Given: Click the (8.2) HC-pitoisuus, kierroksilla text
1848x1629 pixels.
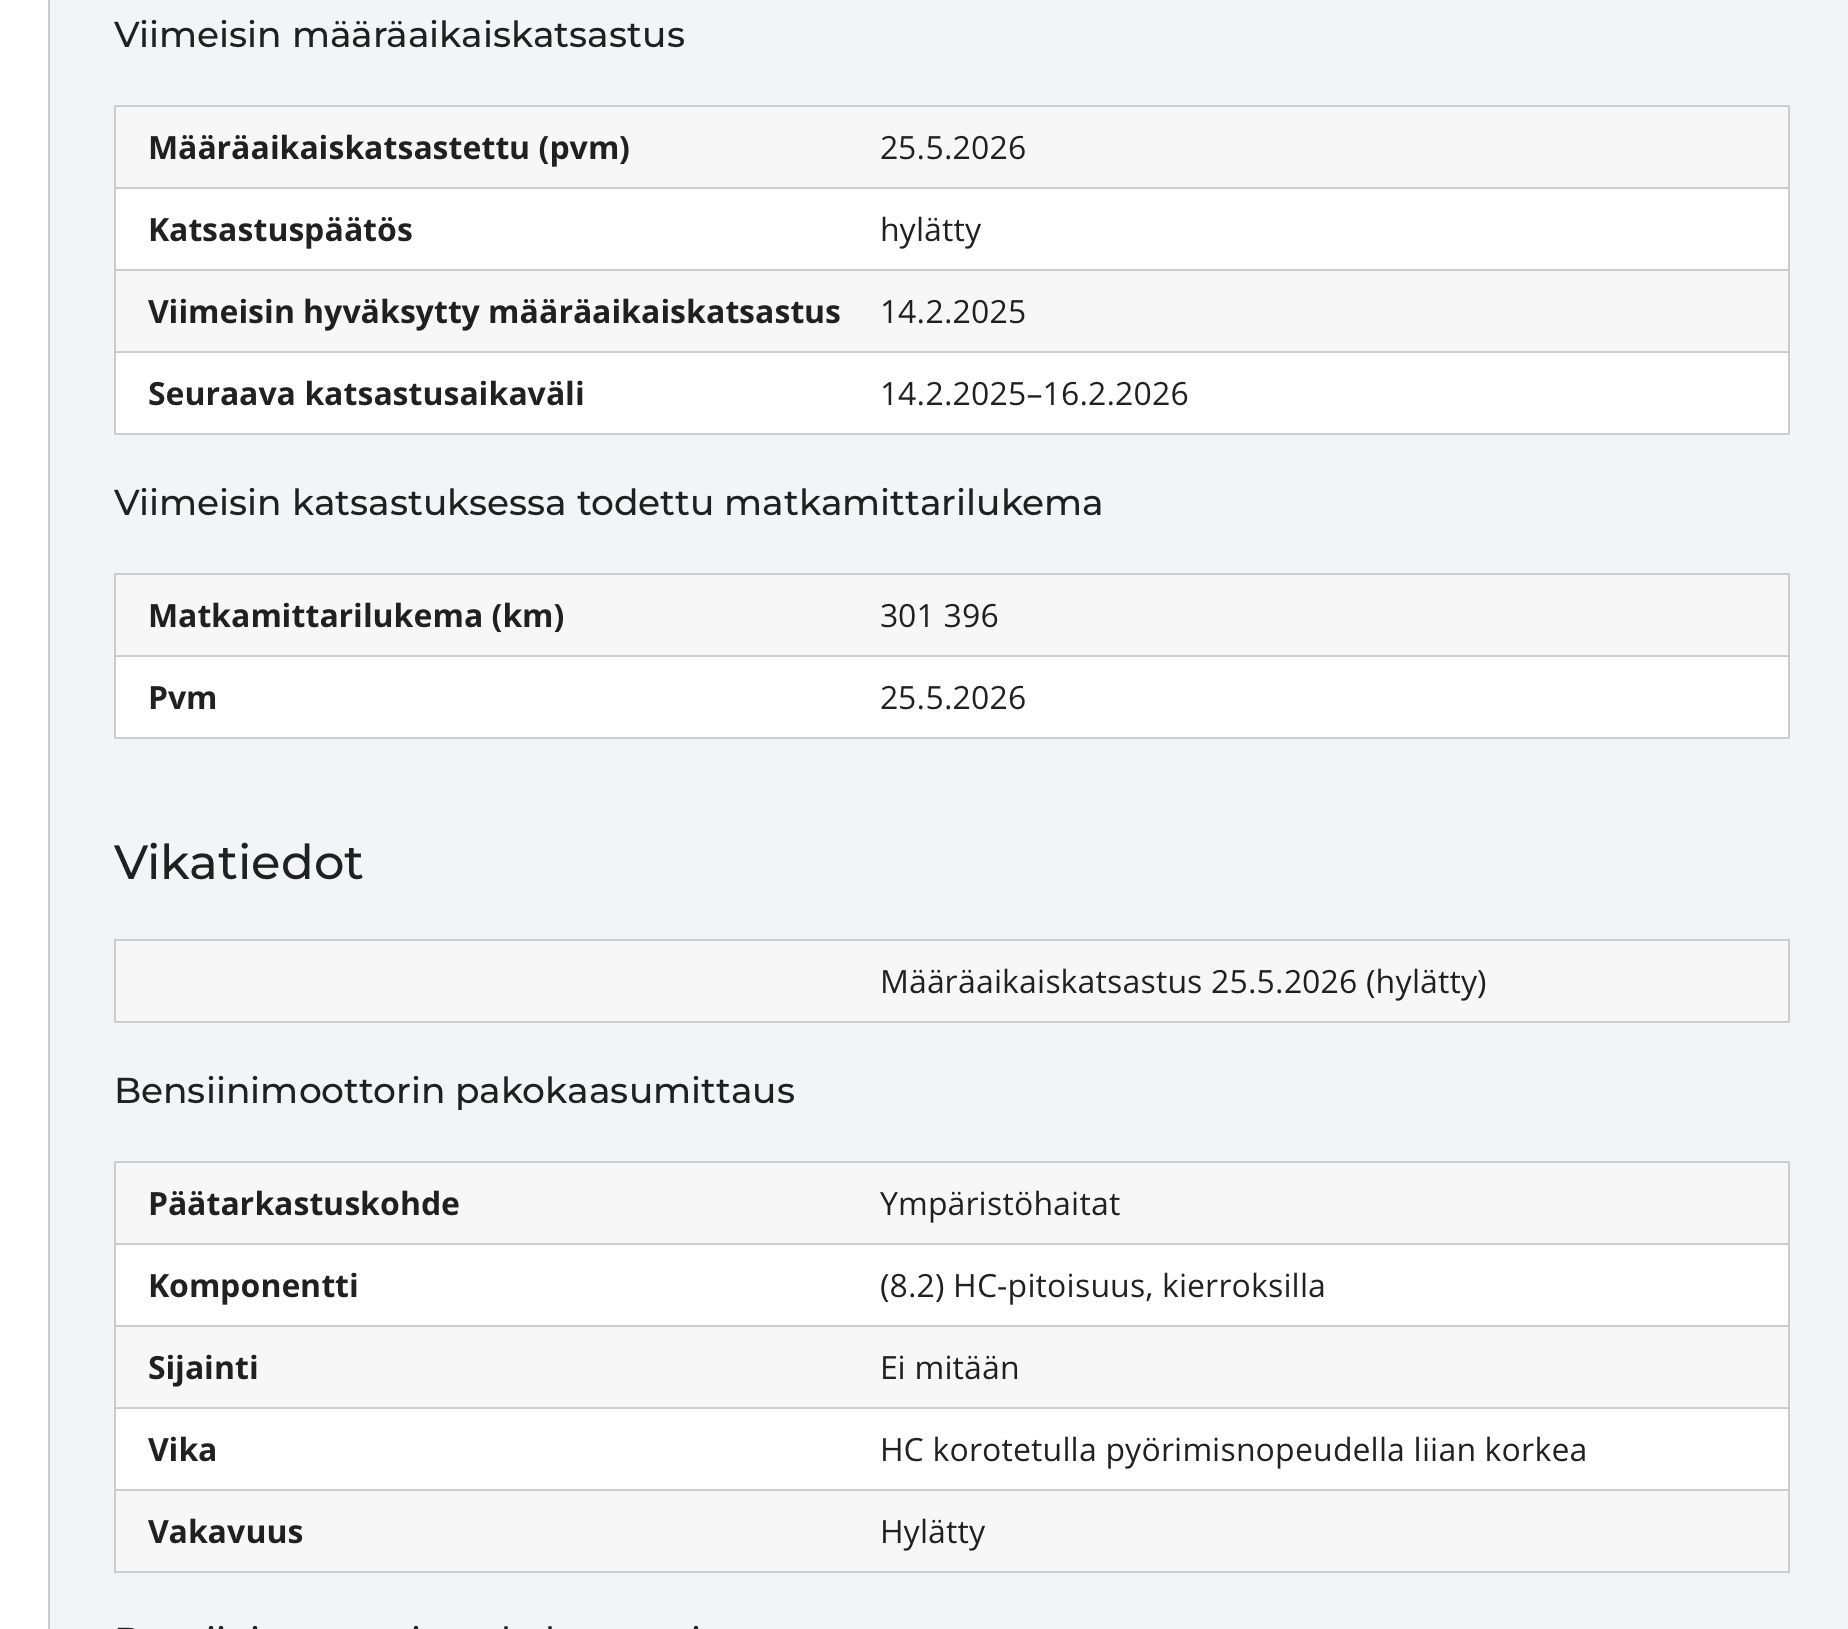Looking at the screenshot, I should coord(1102,1286).
